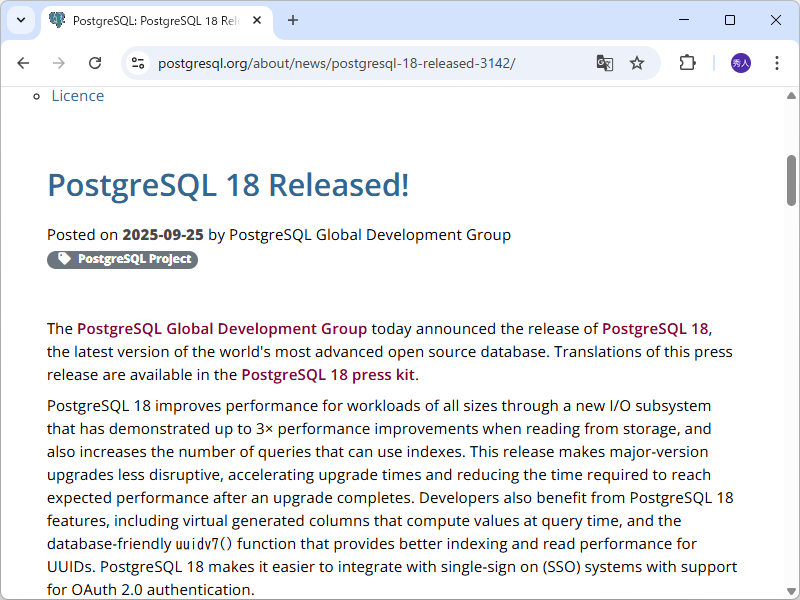
Task: Open a new browser tab
Action: [292, 20]
